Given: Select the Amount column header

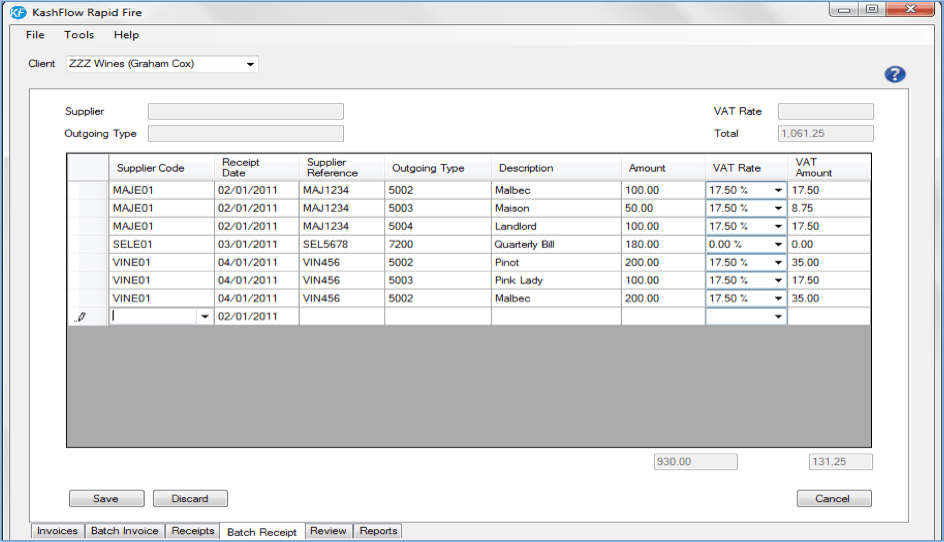Looking at the screenshot, I should tap(647, 168).
